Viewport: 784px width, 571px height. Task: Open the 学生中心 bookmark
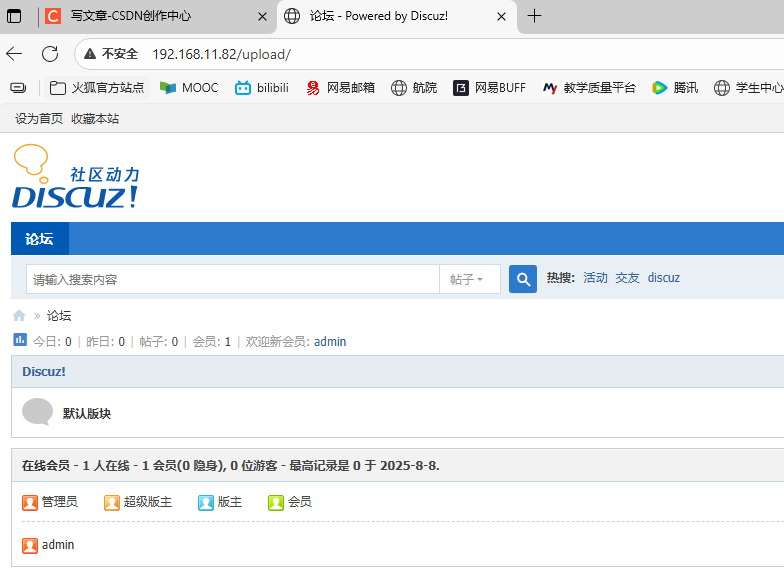pyautogui.click(x=748, y=88)
